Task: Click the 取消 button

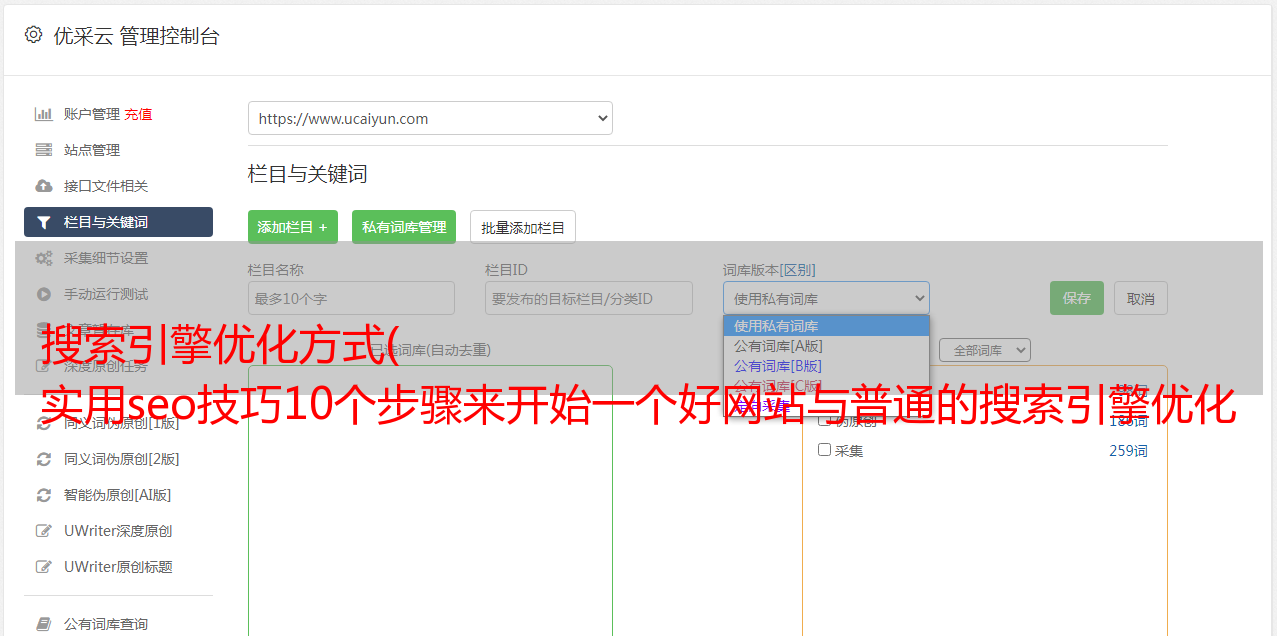Action: click(1141, 298)
